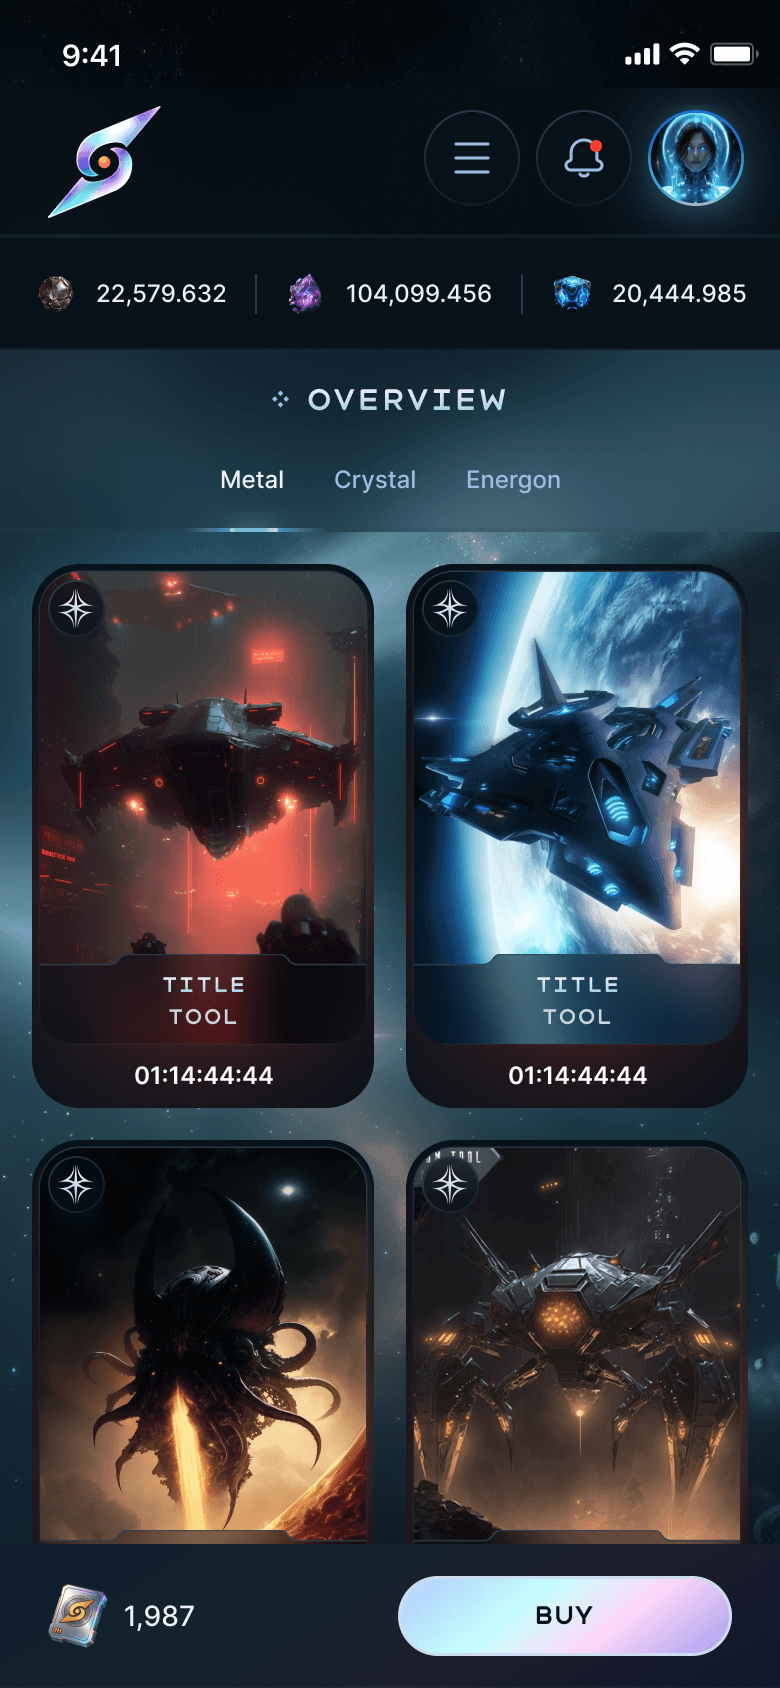Open the notifications bell
Screen dimensions: 780x1688
[584, 158]
